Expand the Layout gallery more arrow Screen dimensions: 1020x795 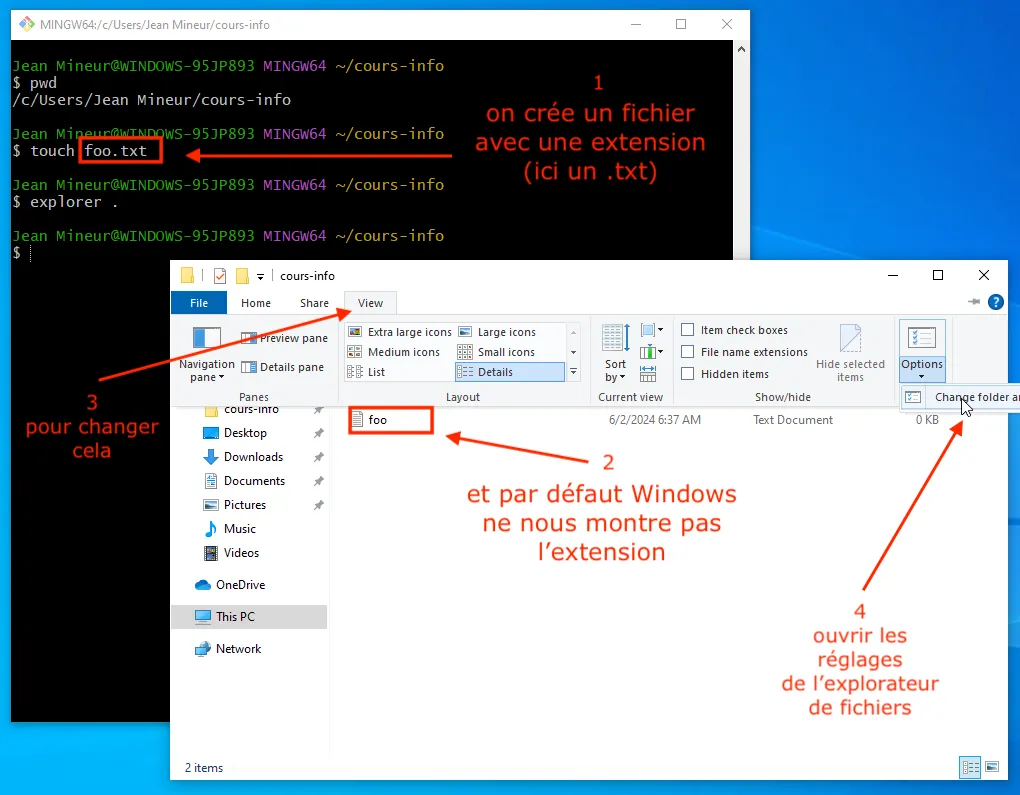(573, 372)
